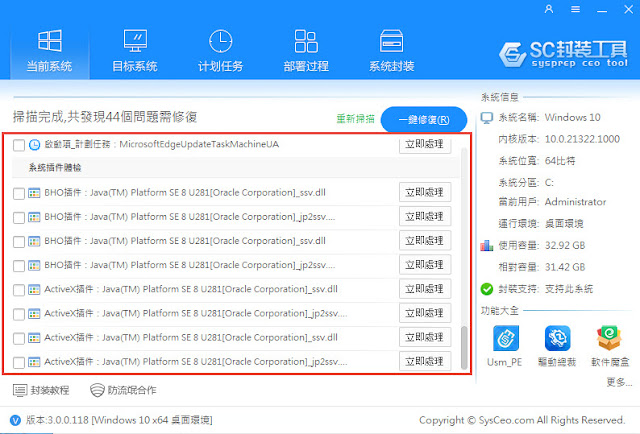Select the 部署过程 tab
The width and height of the screenshot is (640, 434).
[306, 51]
